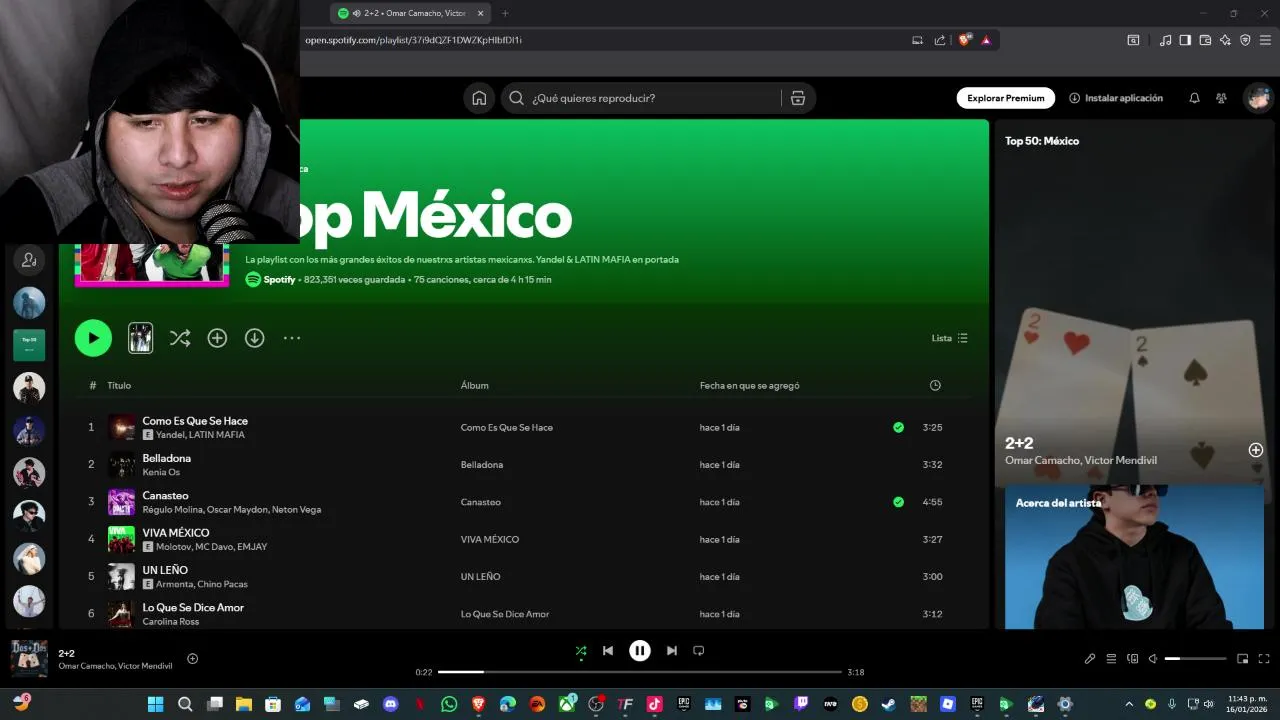This screenshot has height=720, width=1280.
Task: Select the browser tab '2+2 • Omar Camacho'
Action: [410, 13]
